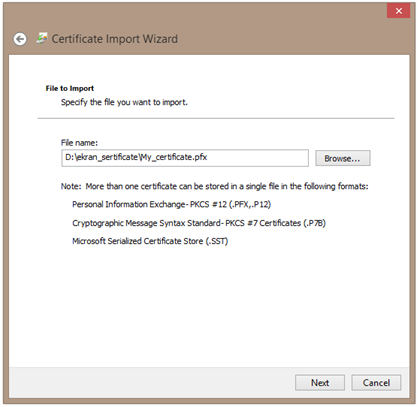This screenshot has width=420, height=407.
Task: Proceed with the Next button
Action: coord(320,383)
